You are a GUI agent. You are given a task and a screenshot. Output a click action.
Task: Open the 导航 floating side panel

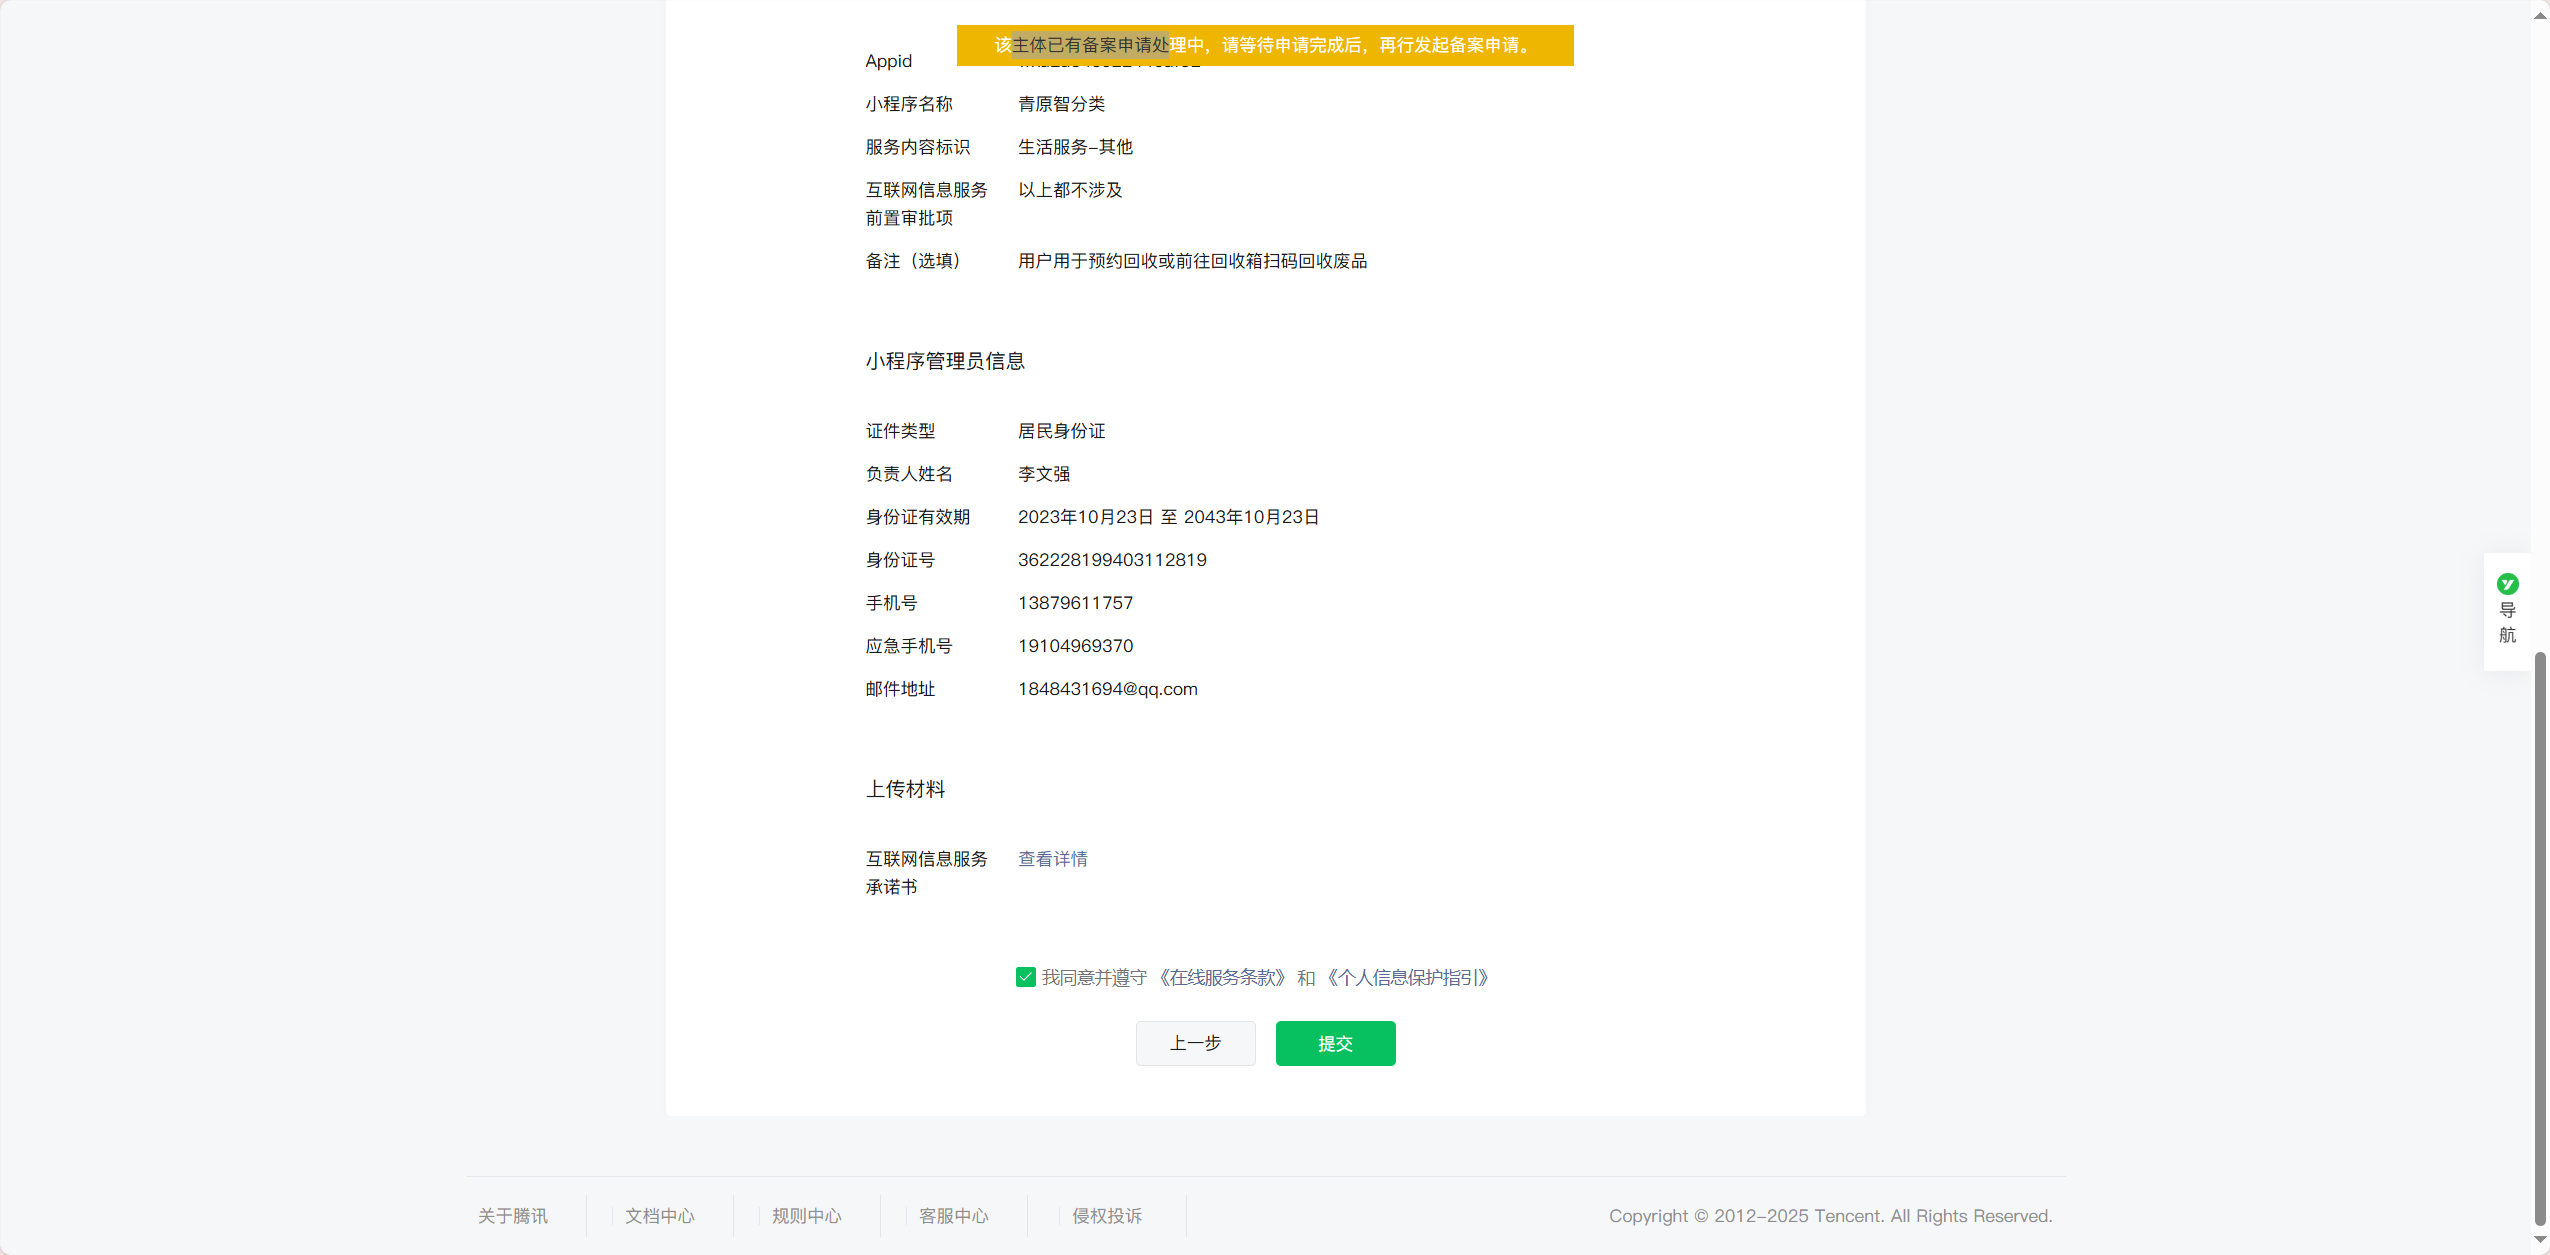point(2507,622)
